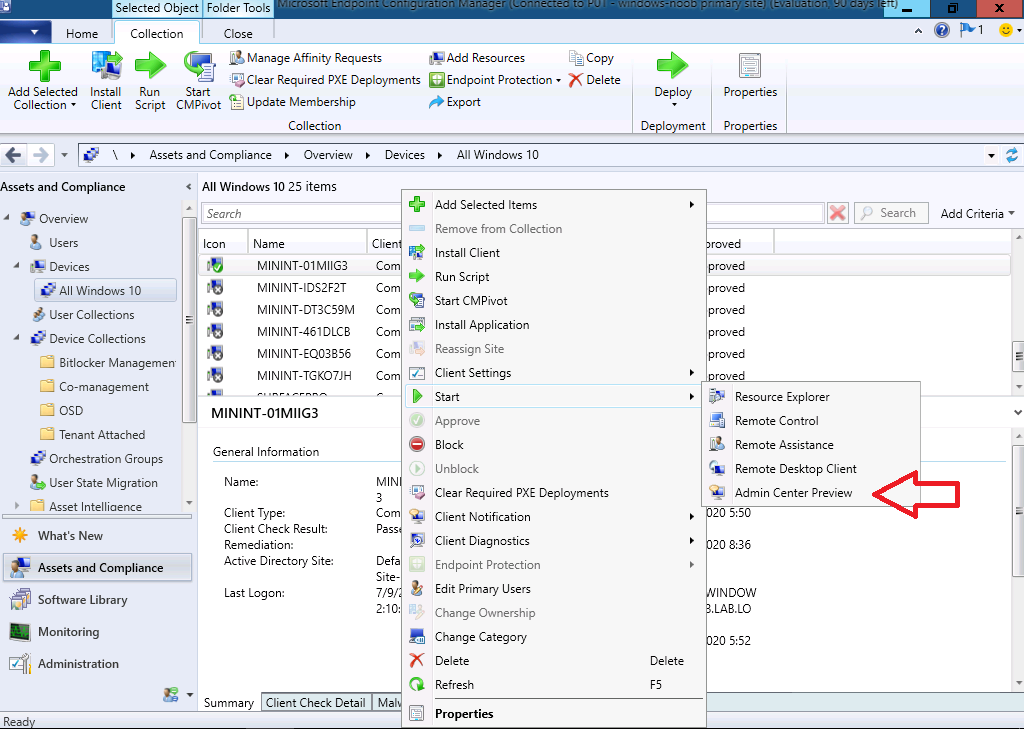Viewport: 1024px width, 729px height.
Task: Click the feedback smiley face icon
Action: click(1006, 30)
